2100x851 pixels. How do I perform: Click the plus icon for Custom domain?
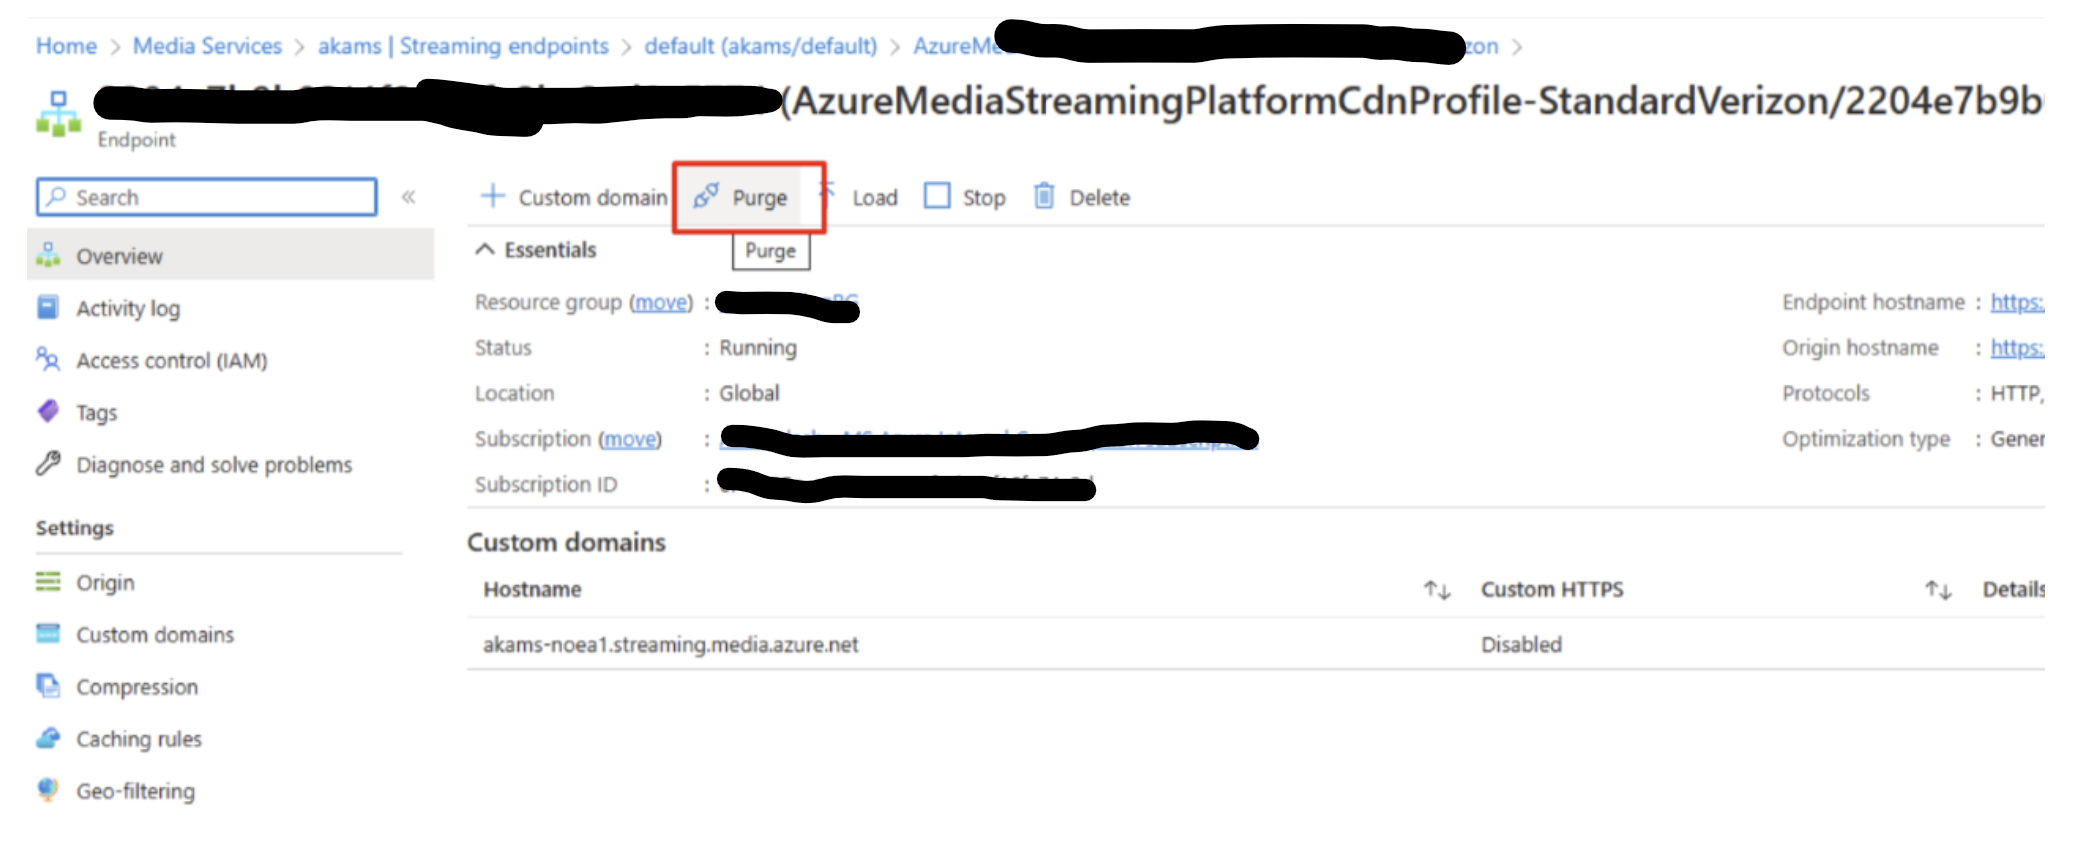coord(492,196)
